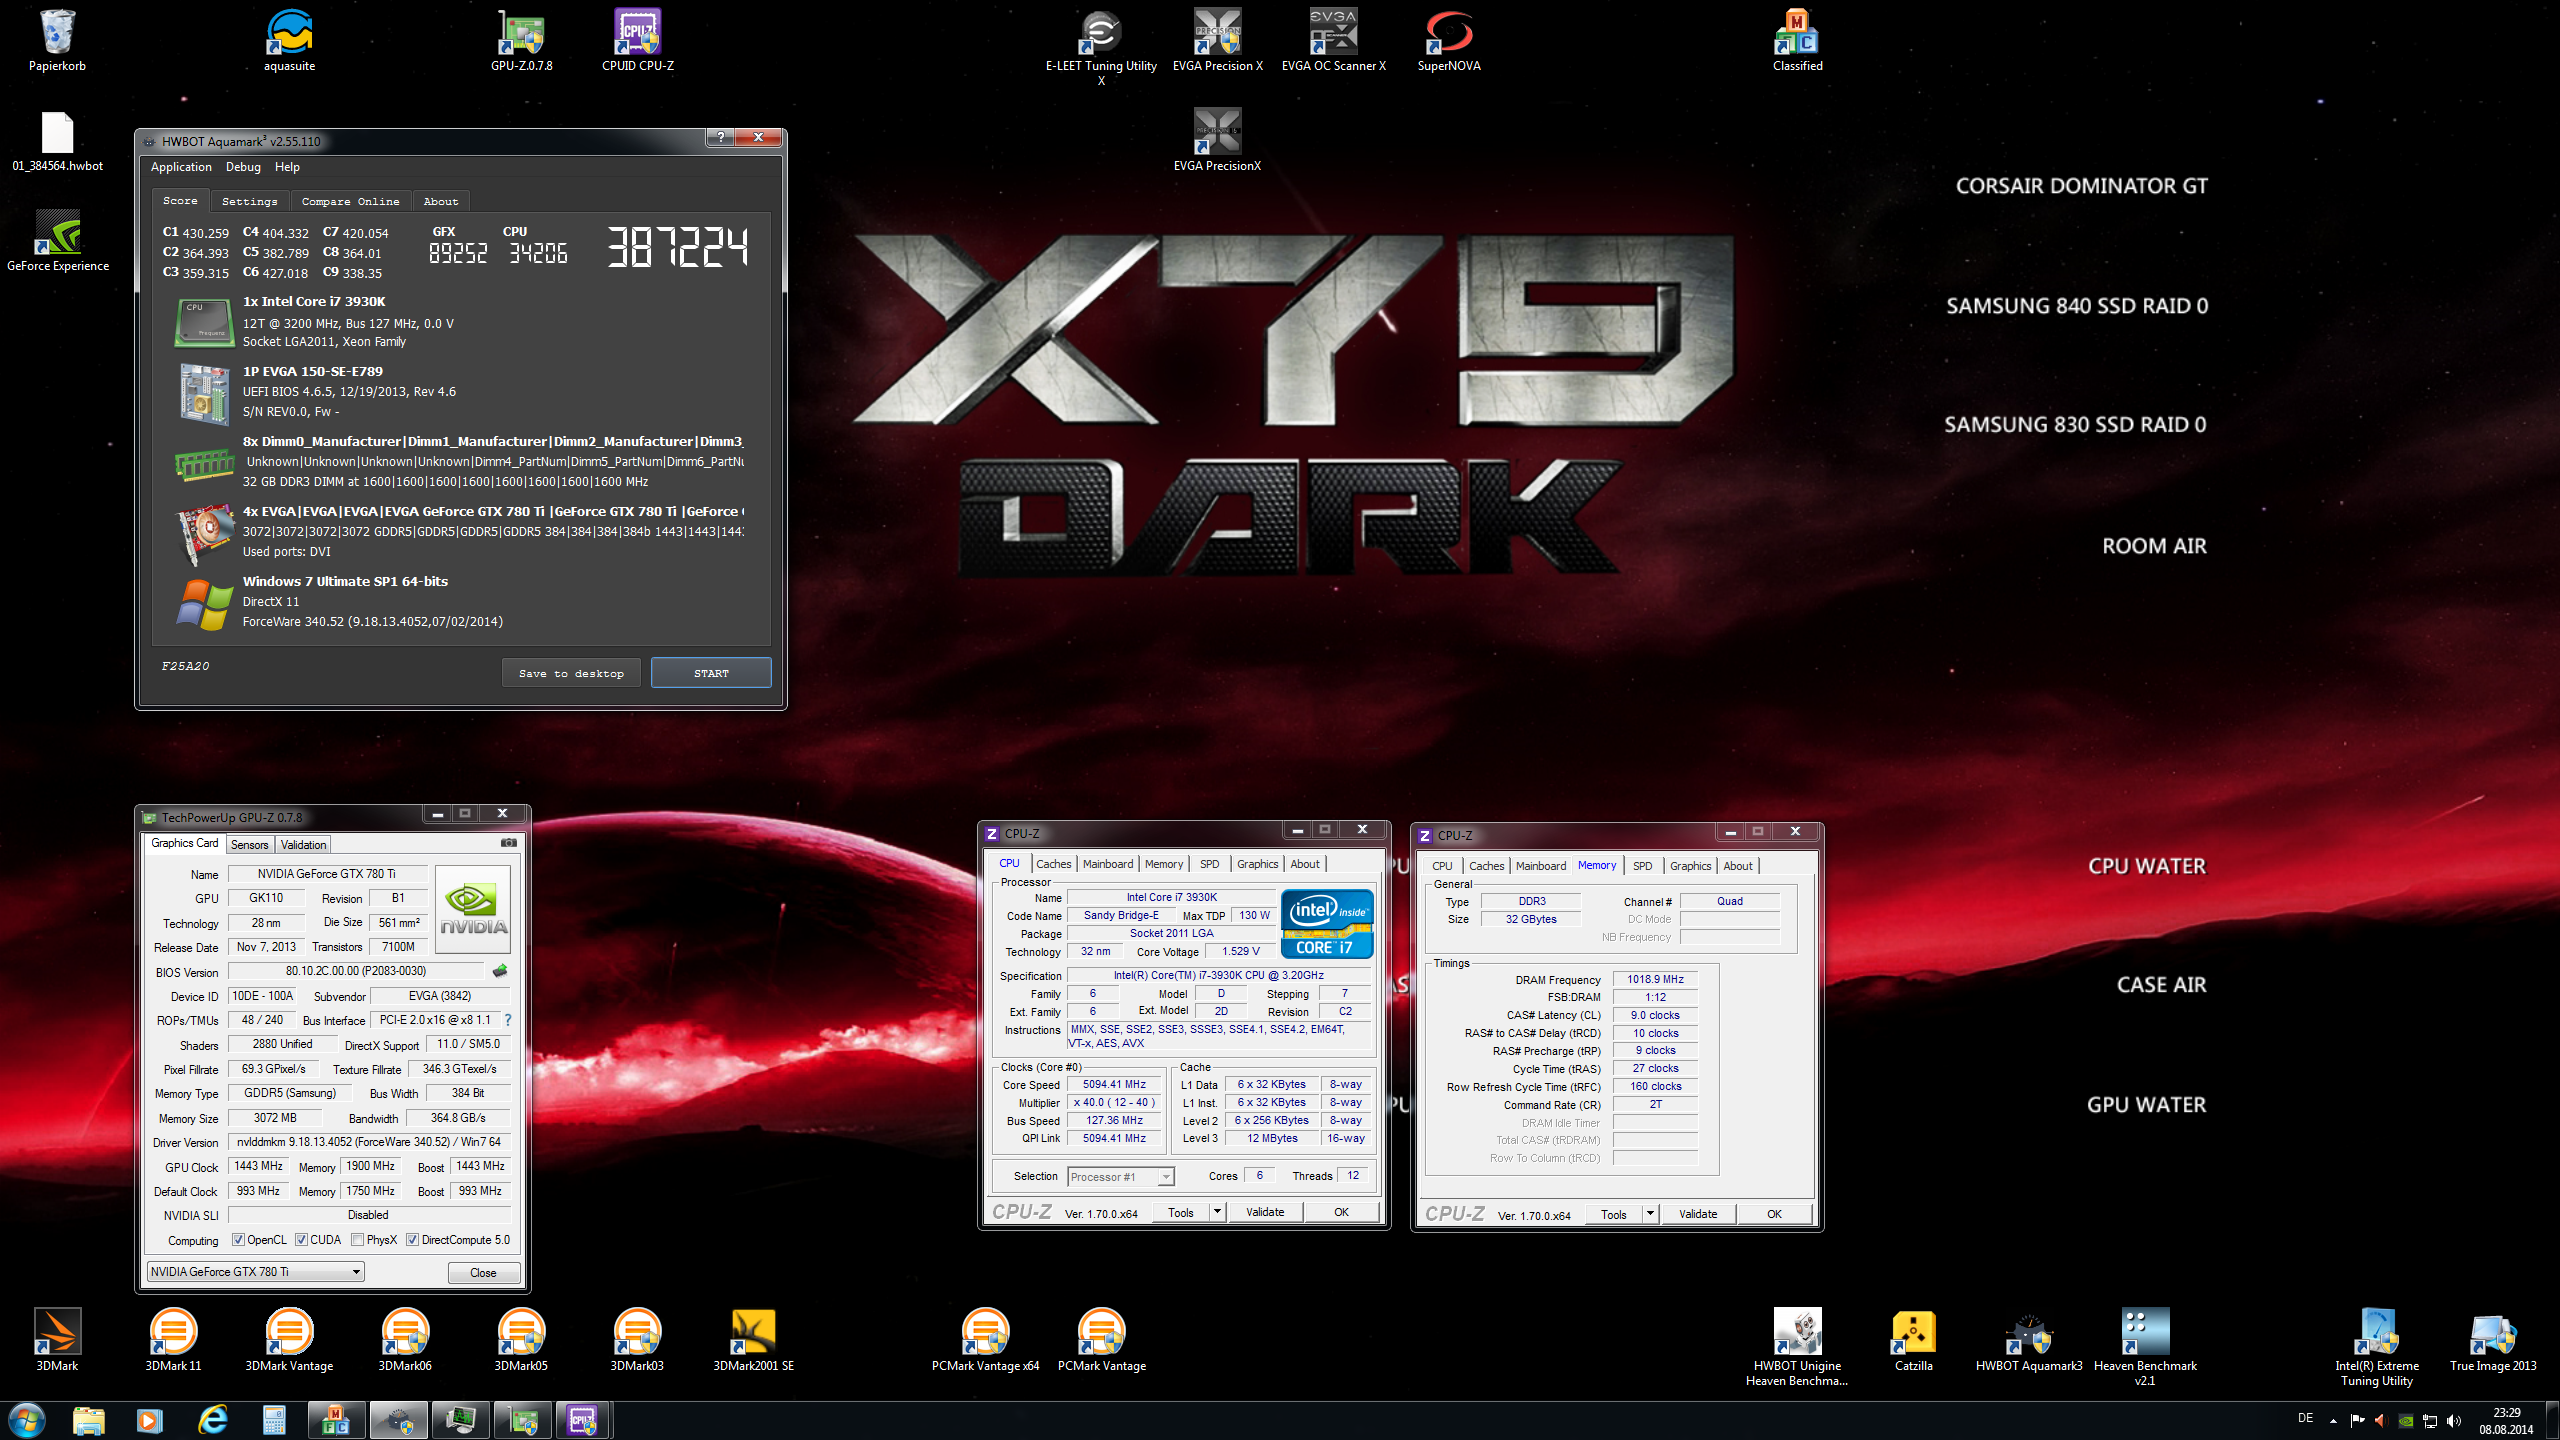Open the CPUID CPU-Z desktop shortcut
Image resolution: width=2560 pixels, height=1440 pixels.
(637, 41)
